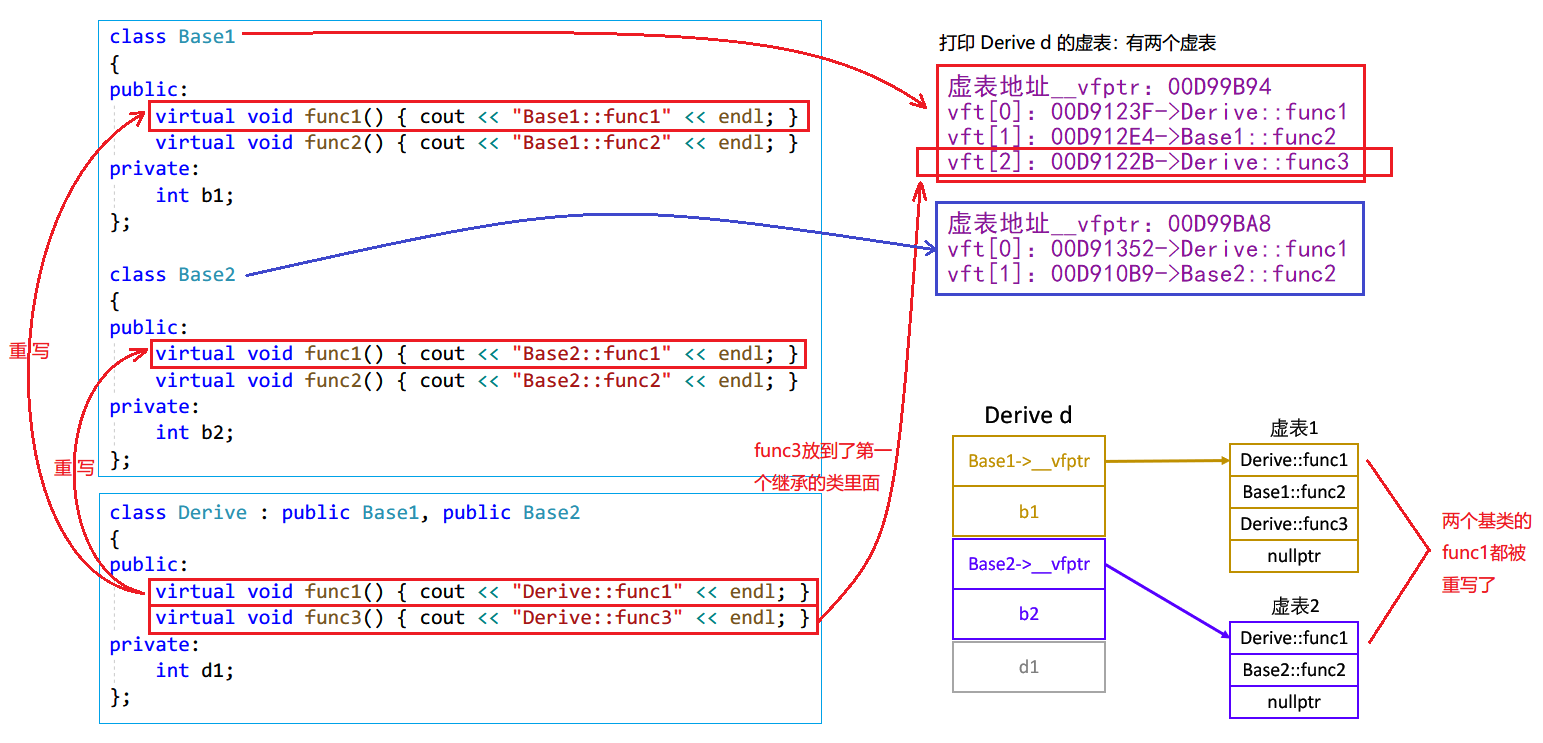
Task: Click the '虚表1' table label
Action: coord(1294,429)
